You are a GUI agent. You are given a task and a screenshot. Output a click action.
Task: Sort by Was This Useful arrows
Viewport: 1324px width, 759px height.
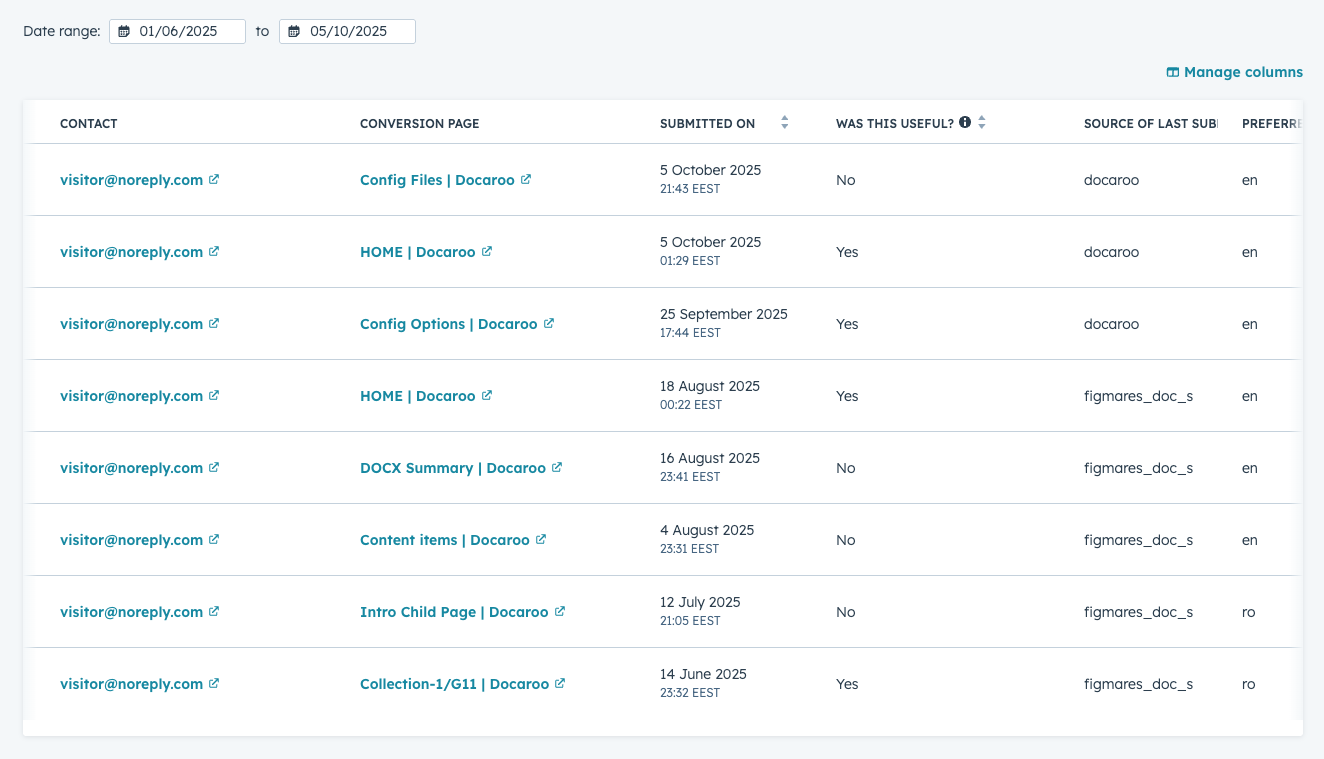pos(982,123)
